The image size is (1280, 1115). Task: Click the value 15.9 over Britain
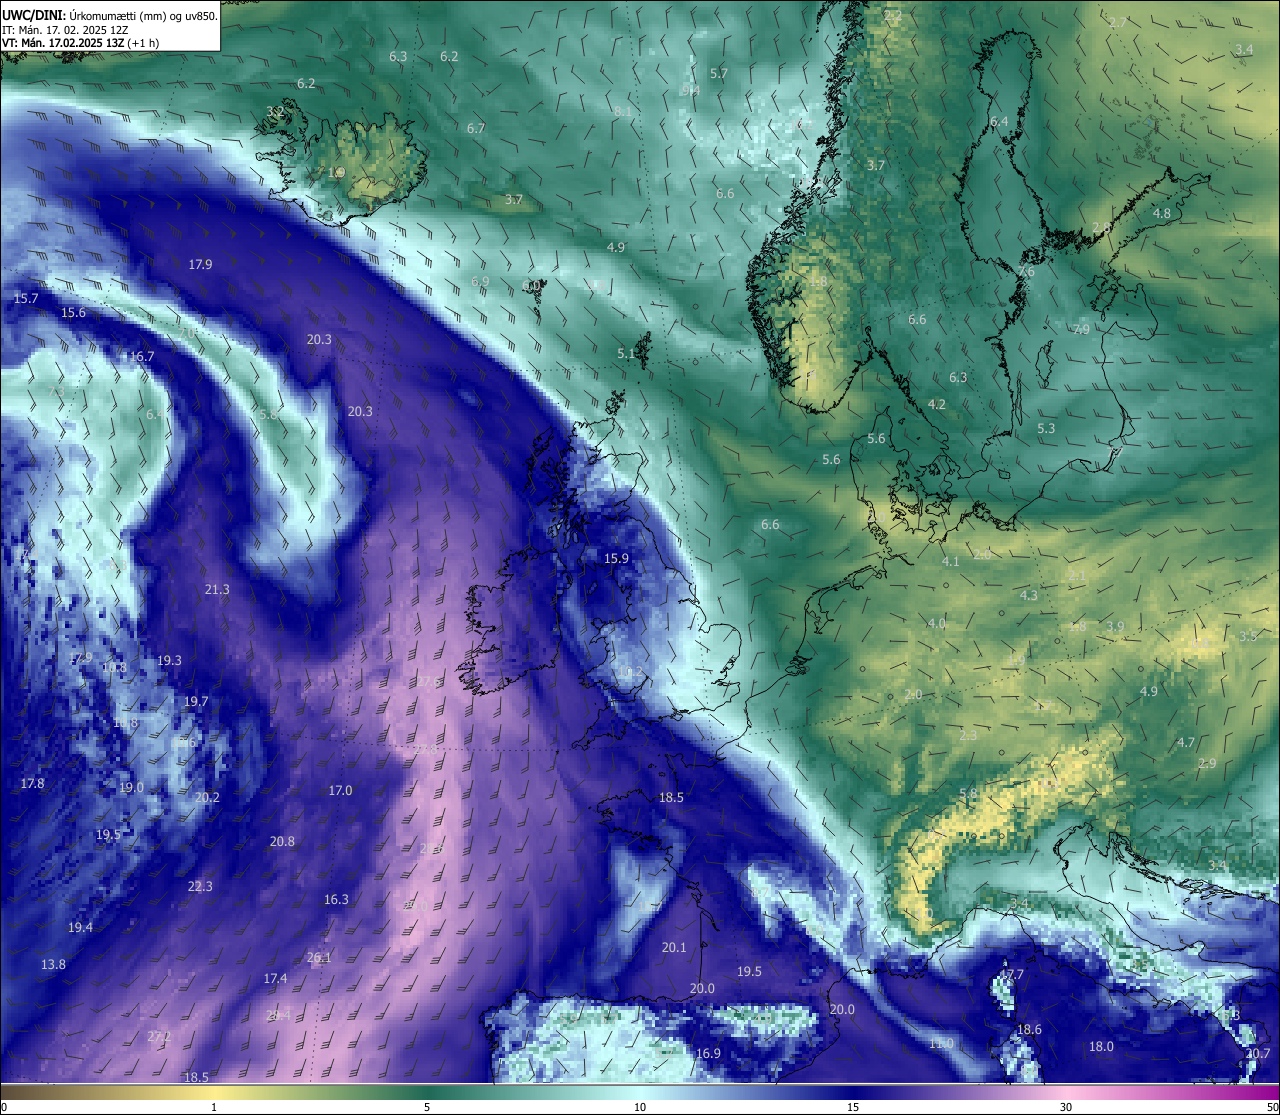616,559
